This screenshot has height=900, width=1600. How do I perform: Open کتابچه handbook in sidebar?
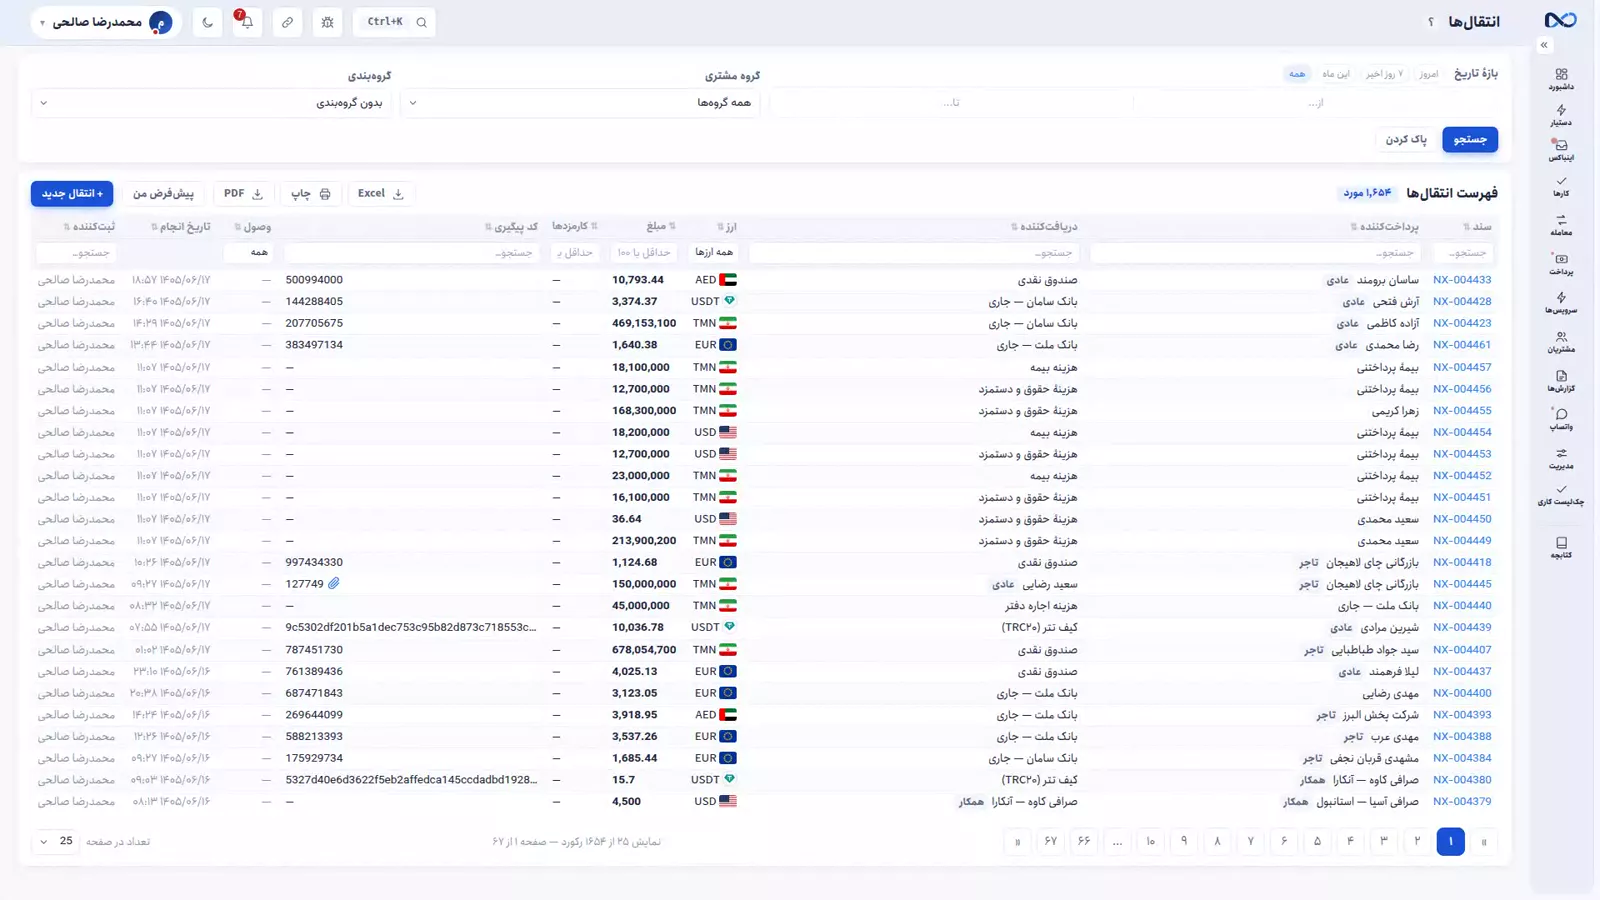(1561, 547)
